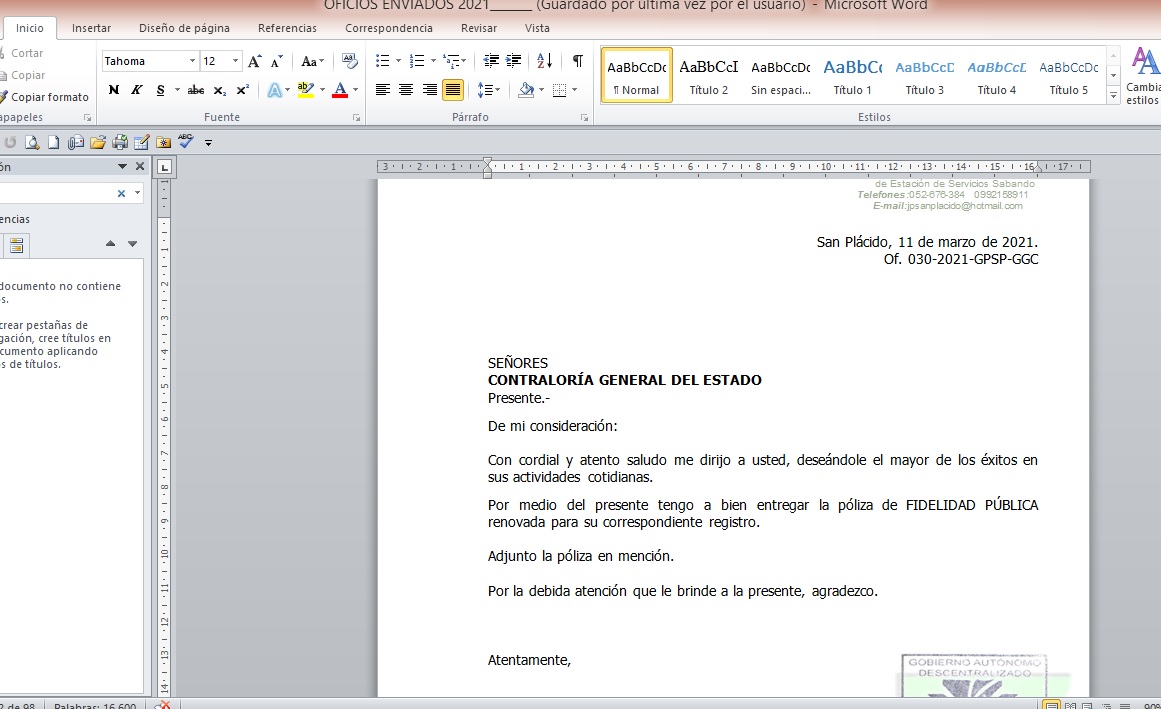Click the bullet list icon
The height and width of the screenshot is (709, 1161).
[382, 61]
